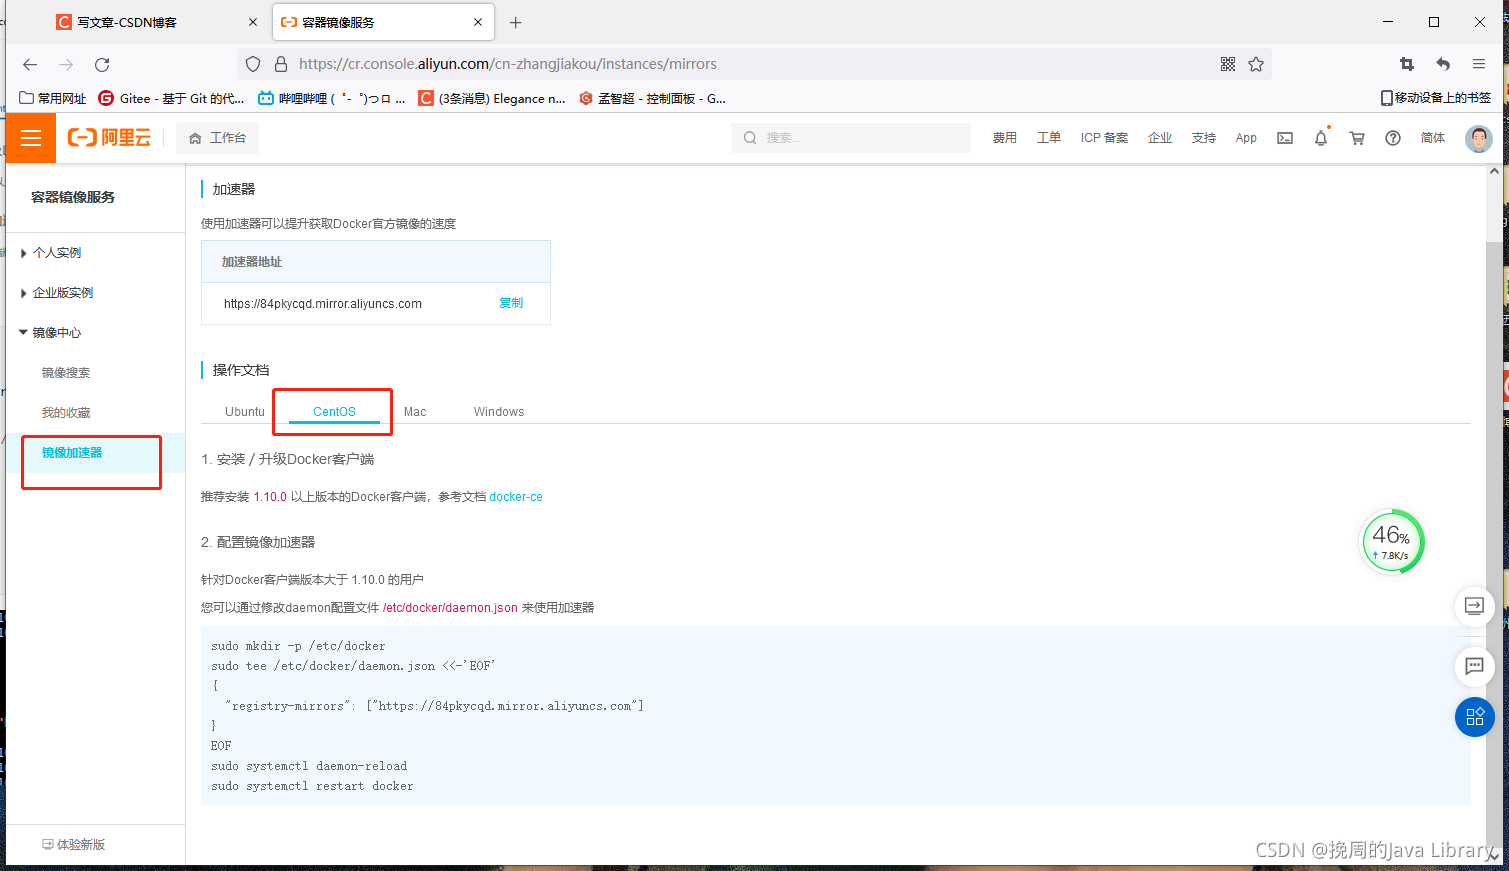
Task: Select 镜像加速器 in the sidebar
Action: coord(72,453)
